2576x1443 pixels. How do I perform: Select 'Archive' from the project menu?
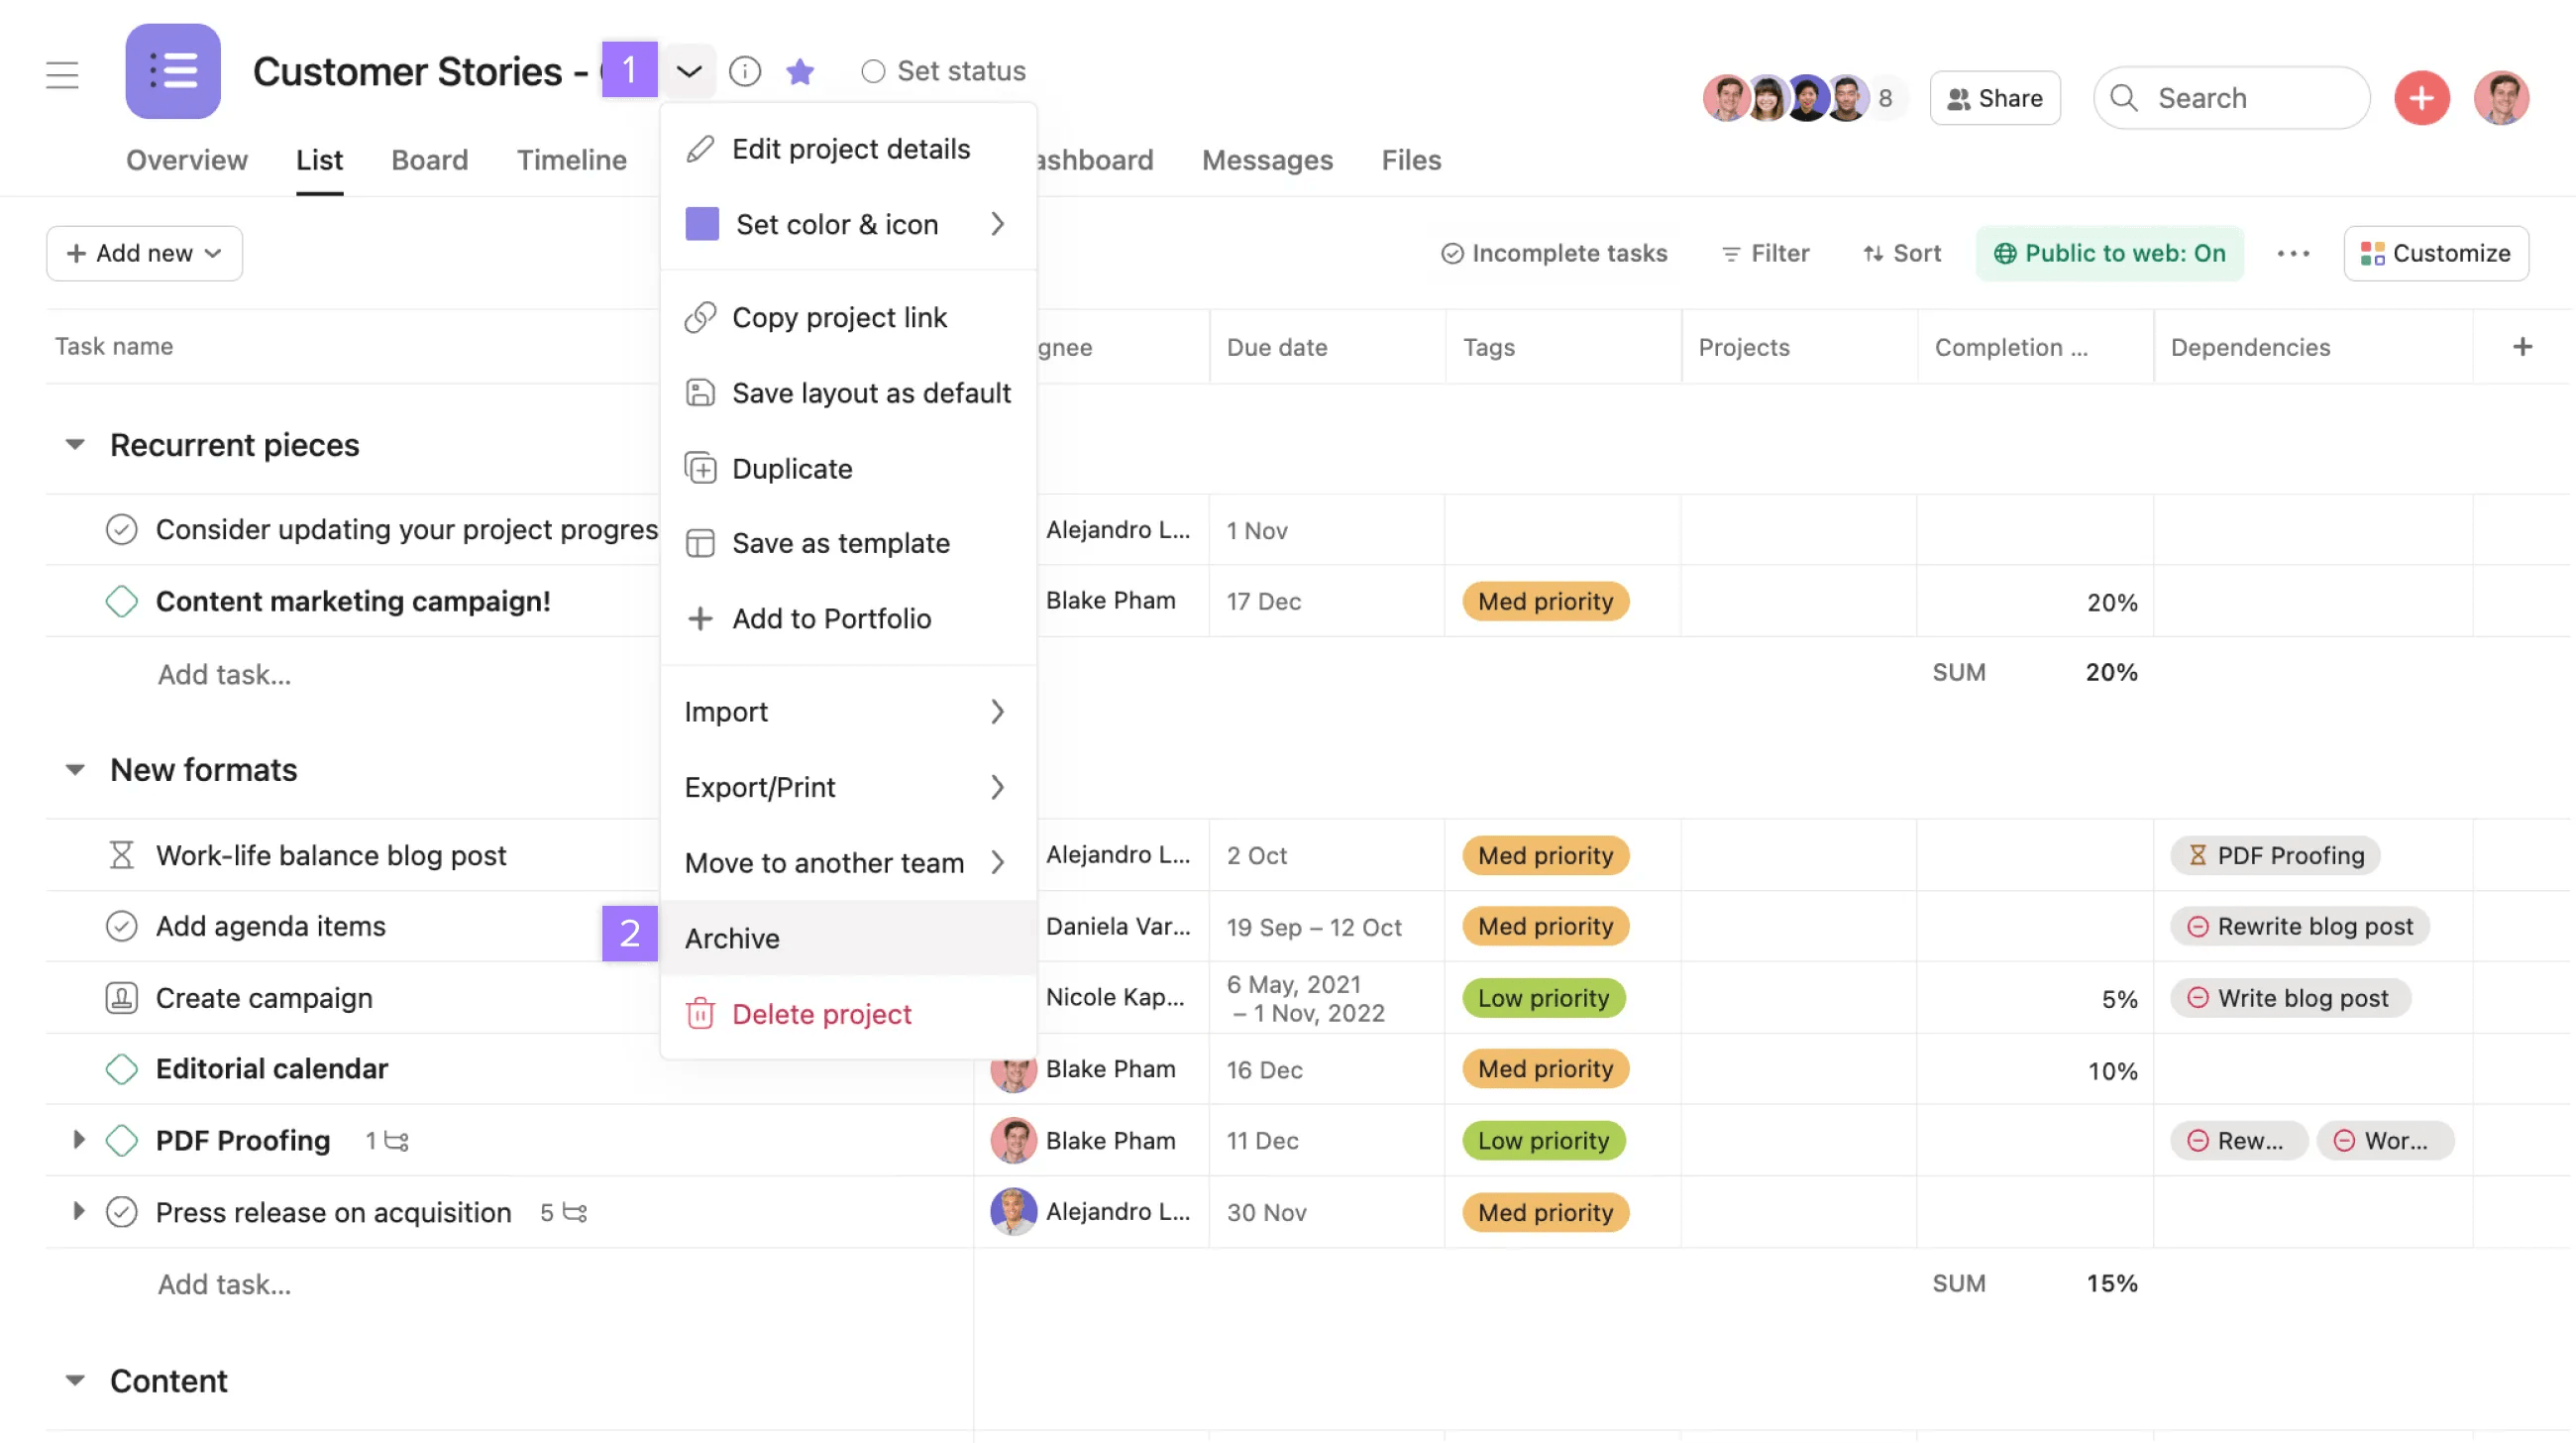click(732, 937)
